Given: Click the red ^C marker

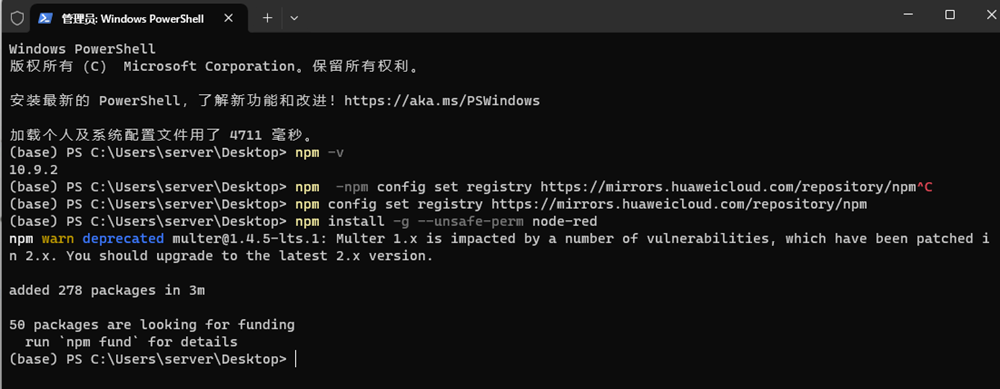Looking at the screenshot, I should coord(924,187).
